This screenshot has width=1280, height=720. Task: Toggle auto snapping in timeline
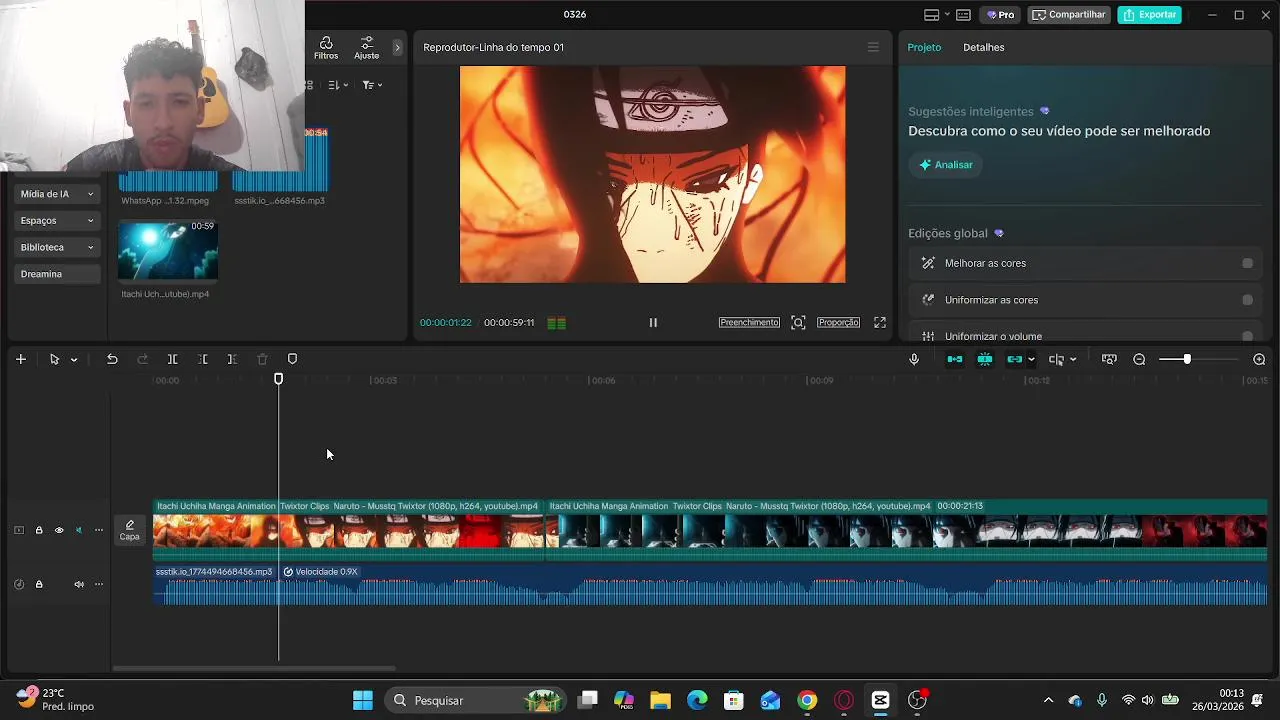point(985,359)
